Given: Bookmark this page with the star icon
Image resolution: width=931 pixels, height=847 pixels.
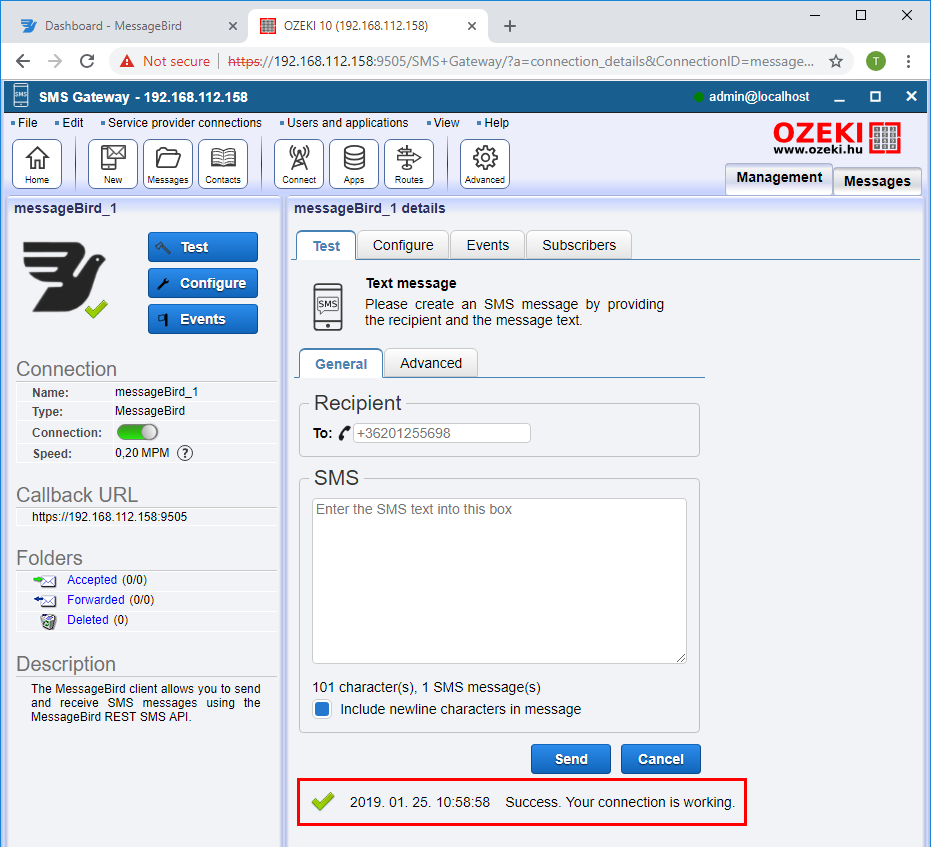Looking at the screenshot, I should [x=836, y=61].
